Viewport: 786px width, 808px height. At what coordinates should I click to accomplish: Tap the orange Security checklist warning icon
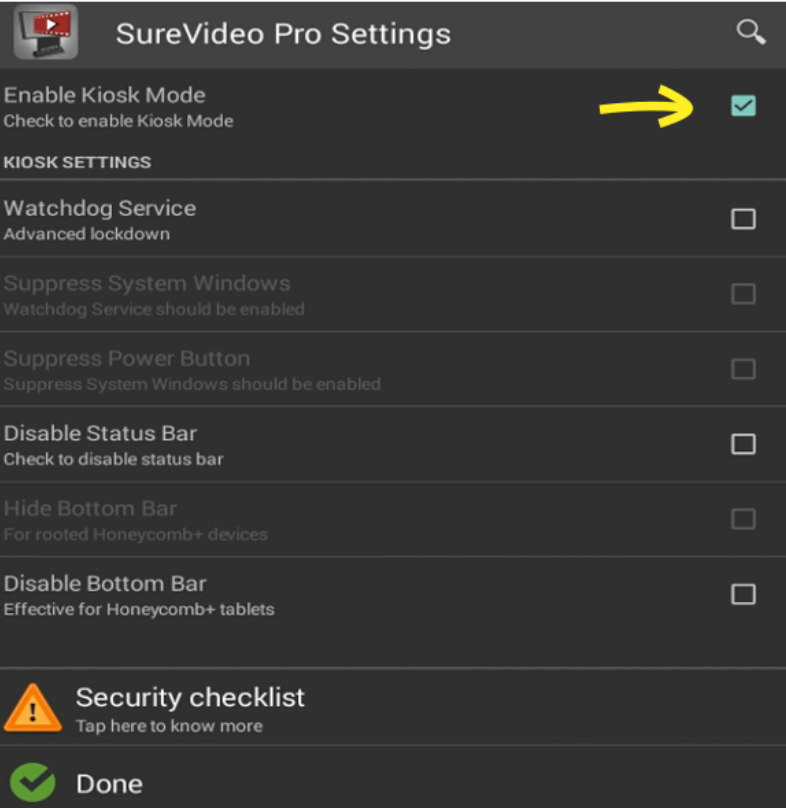pyautogui.click(x=32, y=708)
